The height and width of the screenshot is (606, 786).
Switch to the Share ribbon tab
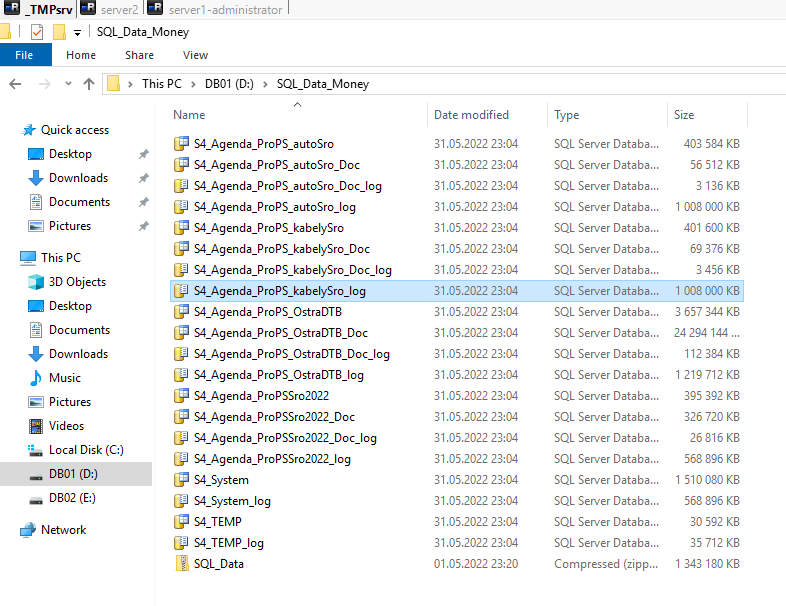(x=139, y=55)
